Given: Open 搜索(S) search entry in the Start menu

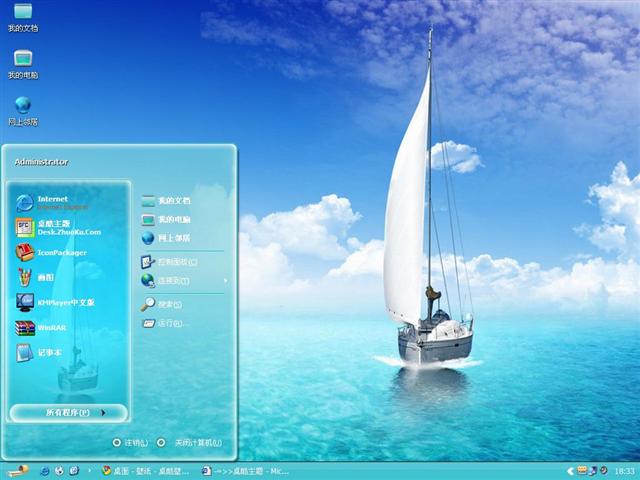Looking at the screenshot, I should [162, 304].
